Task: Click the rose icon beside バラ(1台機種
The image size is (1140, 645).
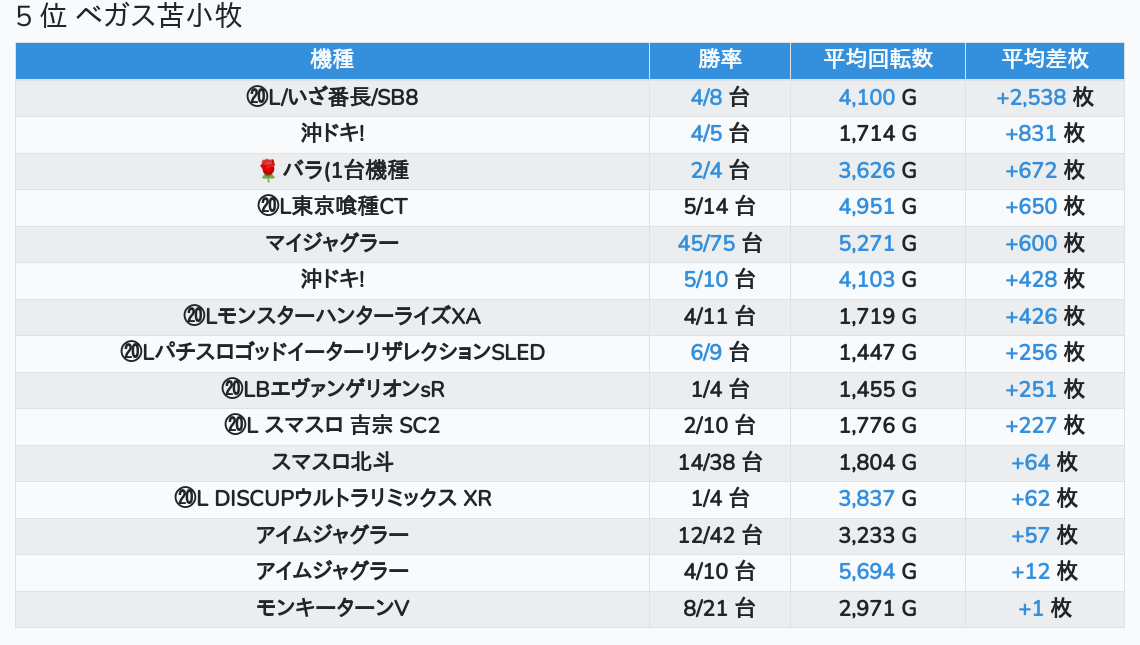Action: coord(268,170)
